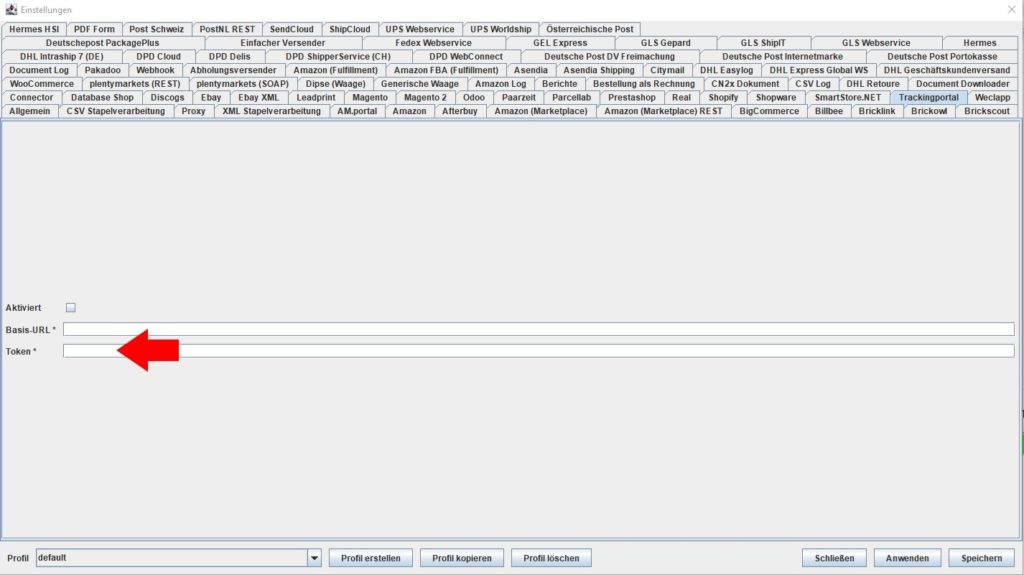This screenshot has height=575, width=1024.
Task: Open the Profil dropdown arrow
Action: (314, 558)
